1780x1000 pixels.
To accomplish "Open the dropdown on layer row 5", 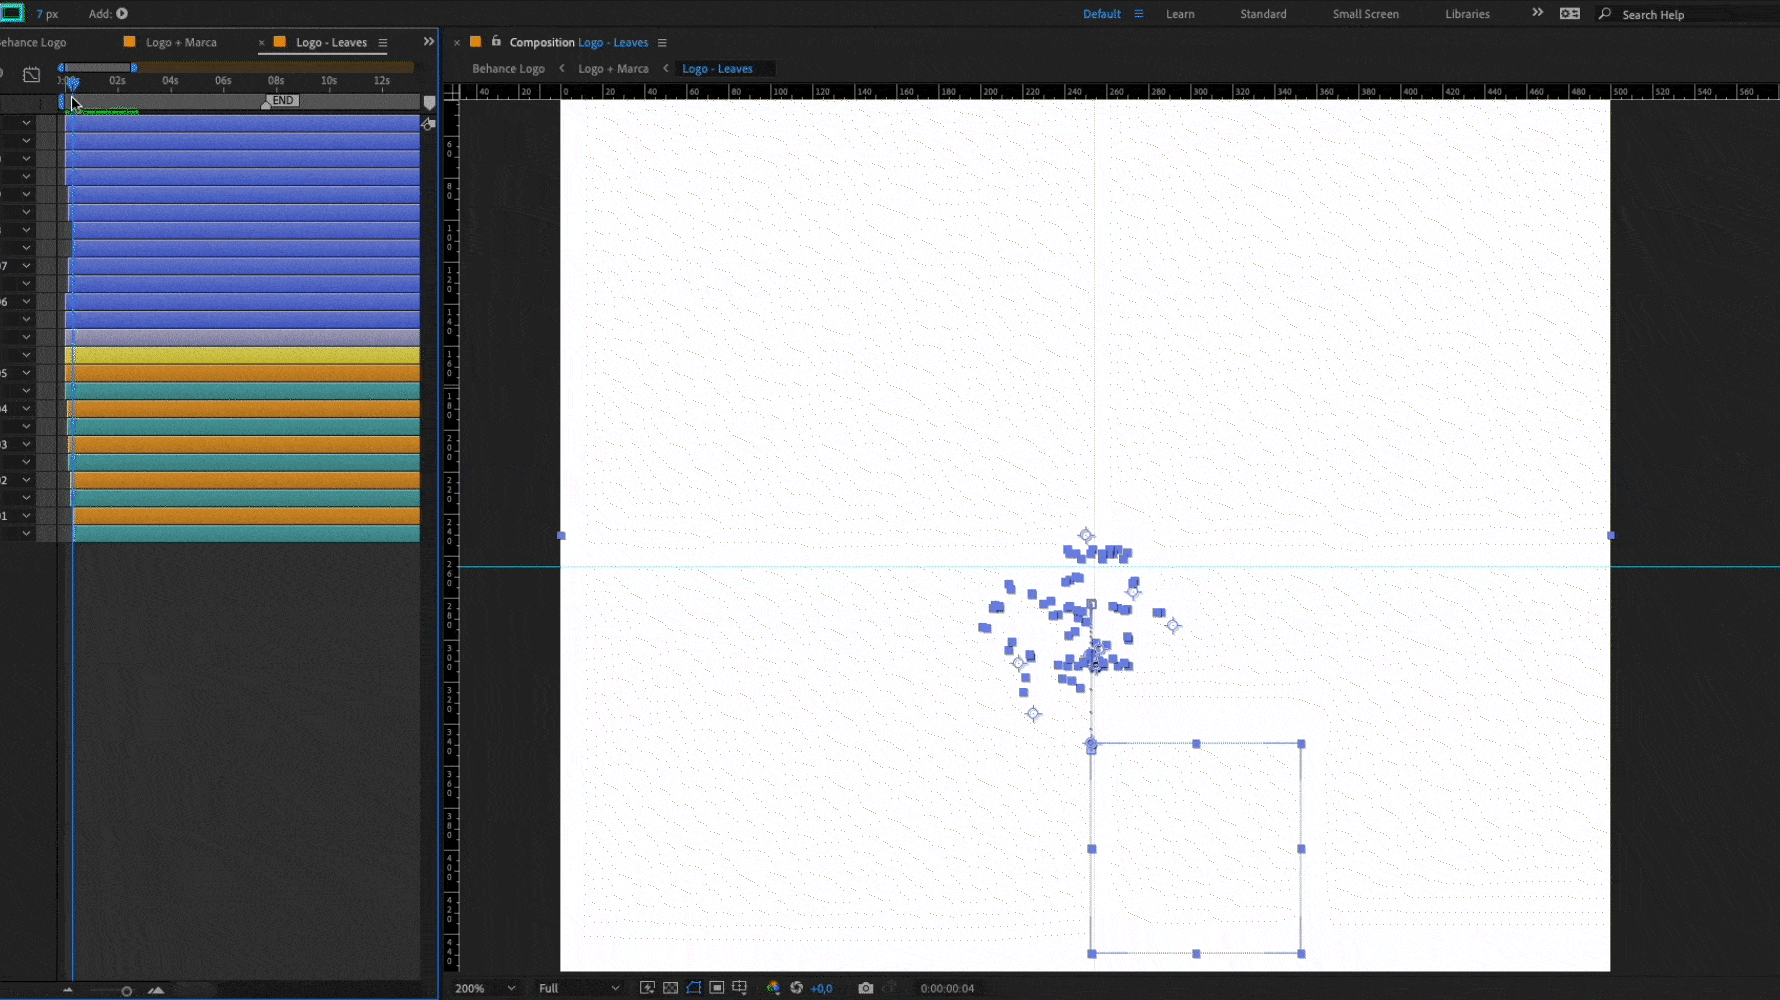I will [x=26, y=373].
